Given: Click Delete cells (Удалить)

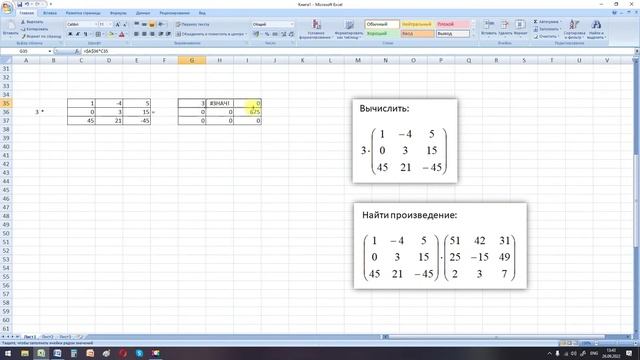Looking at the screenshot, I should [x=505, y=29].
